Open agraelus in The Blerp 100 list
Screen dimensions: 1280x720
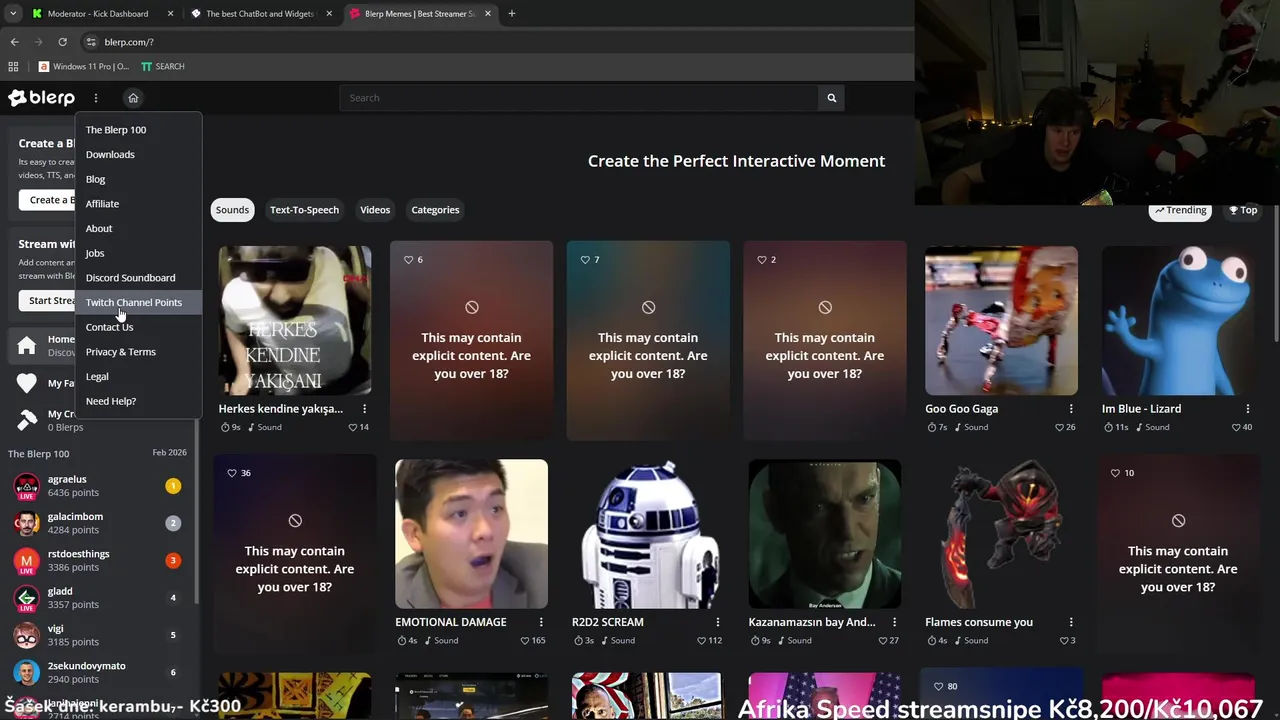tap(98, 486)
